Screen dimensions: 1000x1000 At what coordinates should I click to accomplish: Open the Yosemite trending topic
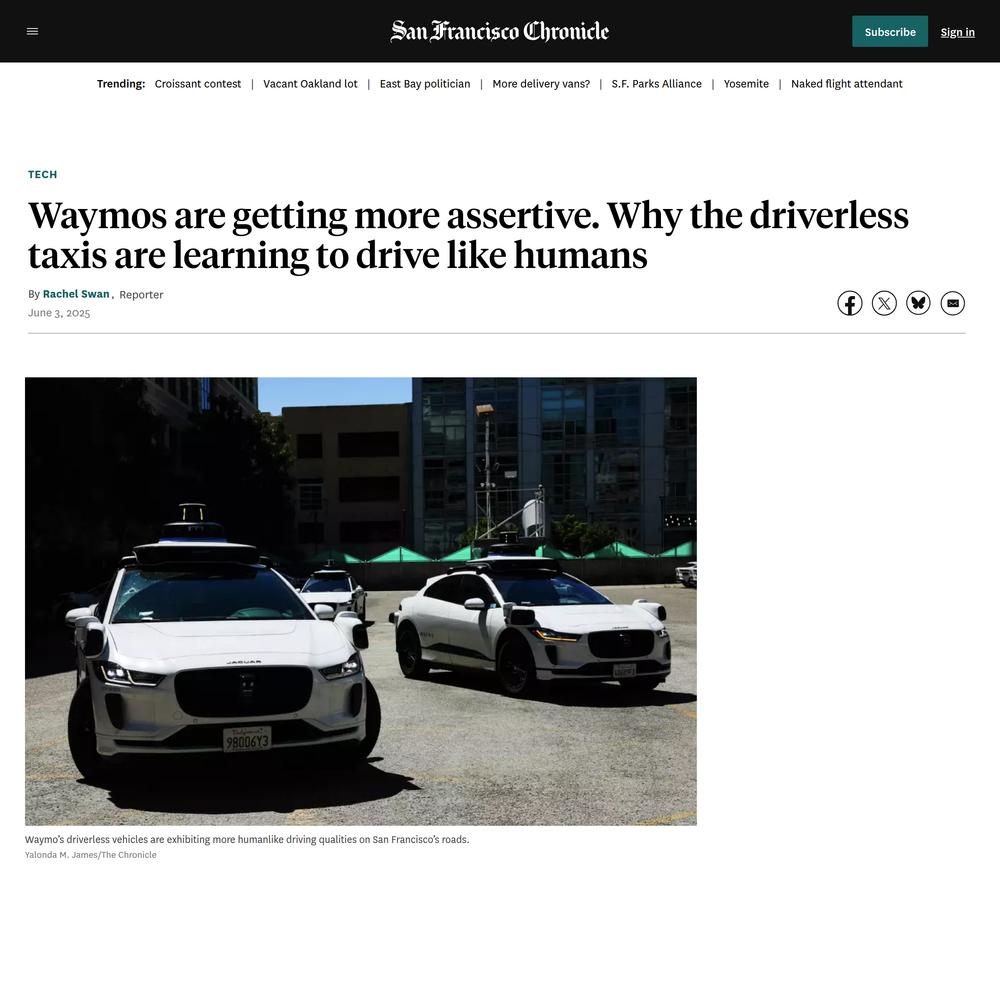click(746, 84)
